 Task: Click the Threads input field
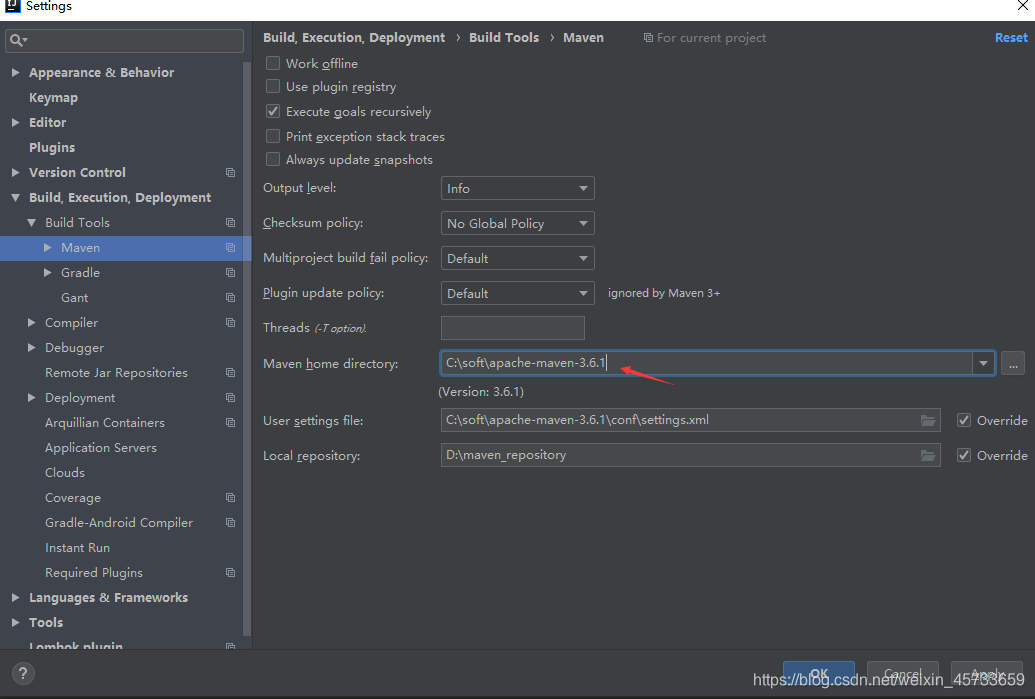point(513,328)
